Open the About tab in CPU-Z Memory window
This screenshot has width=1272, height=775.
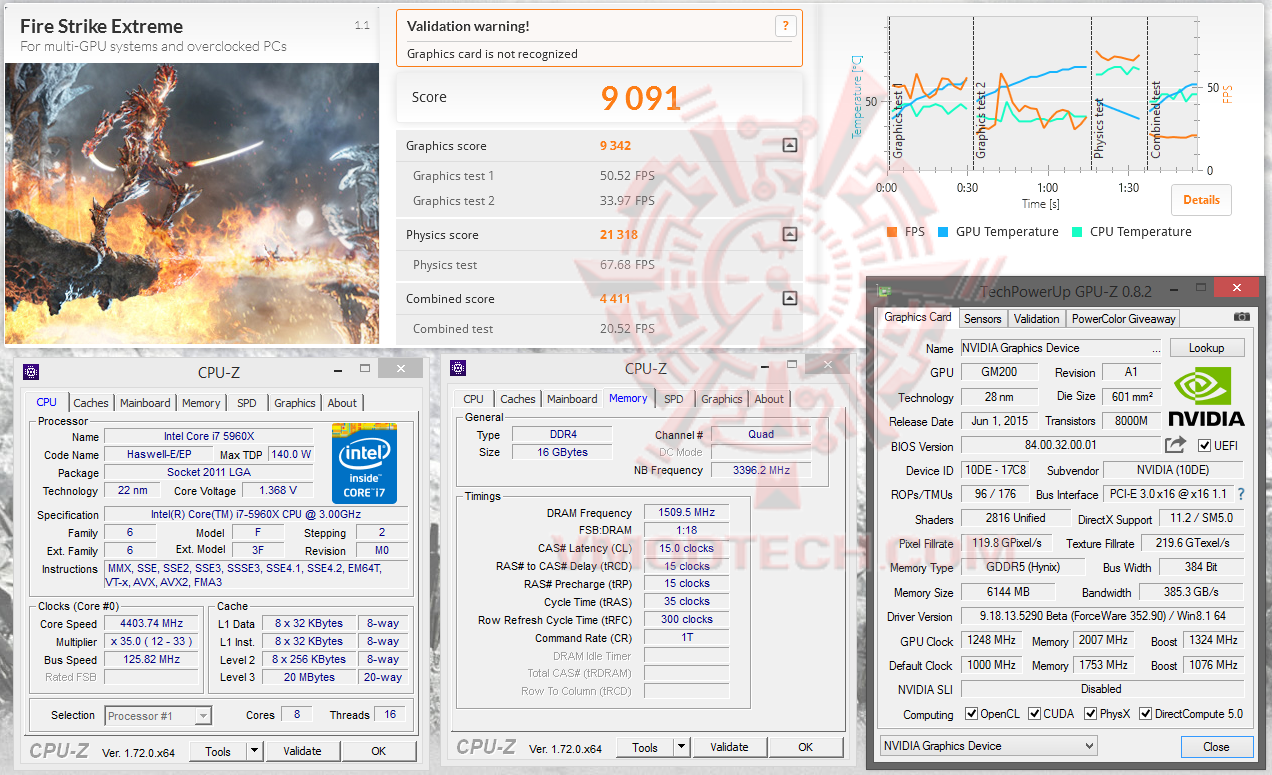pyautogui.click(x=769, y=399)
